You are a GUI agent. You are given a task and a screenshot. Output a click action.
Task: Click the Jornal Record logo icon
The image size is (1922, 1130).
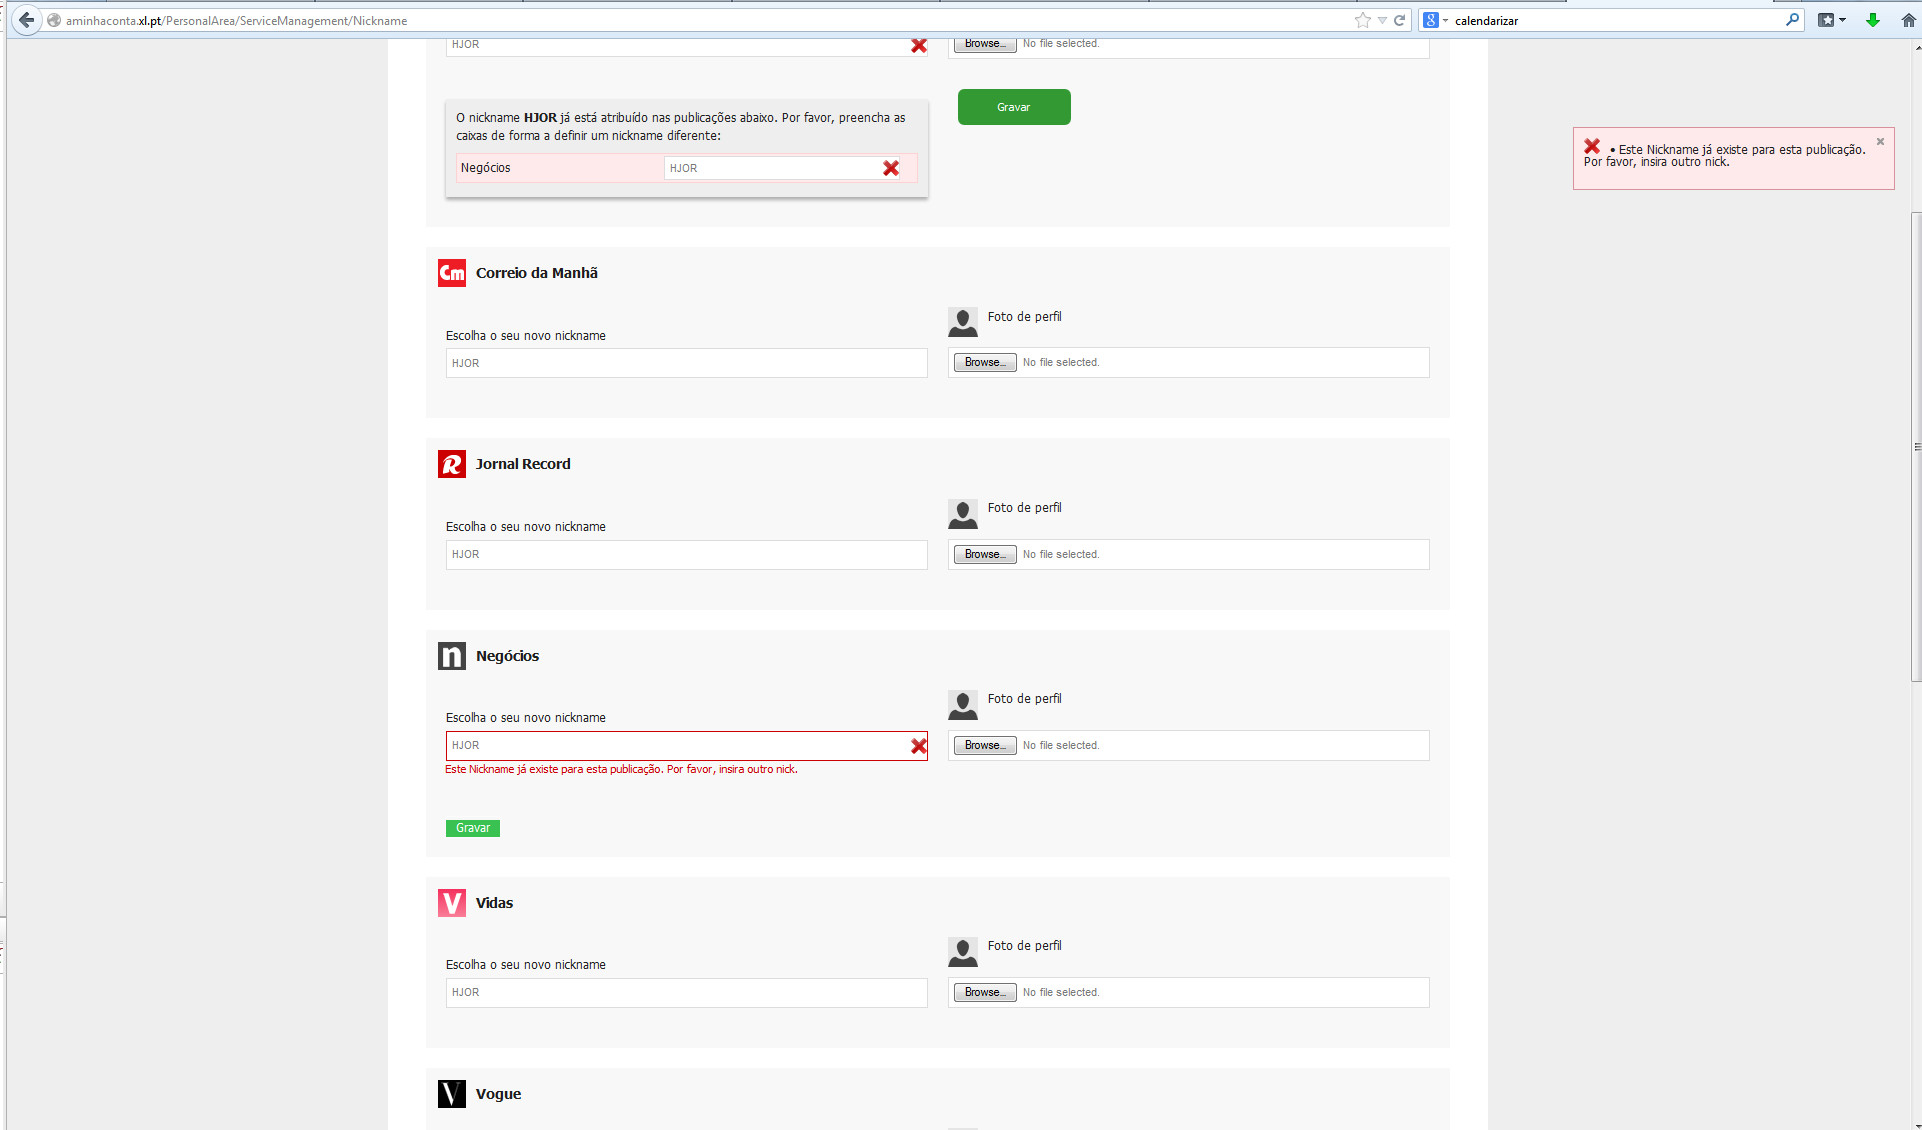pos(452,464)
